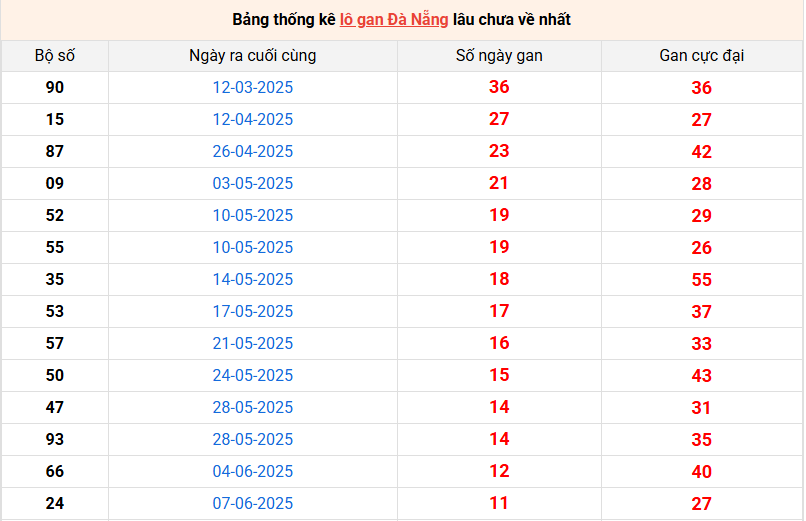
Task: Click the 04-06-2025 date for number 66
Action: click(253, 472)
